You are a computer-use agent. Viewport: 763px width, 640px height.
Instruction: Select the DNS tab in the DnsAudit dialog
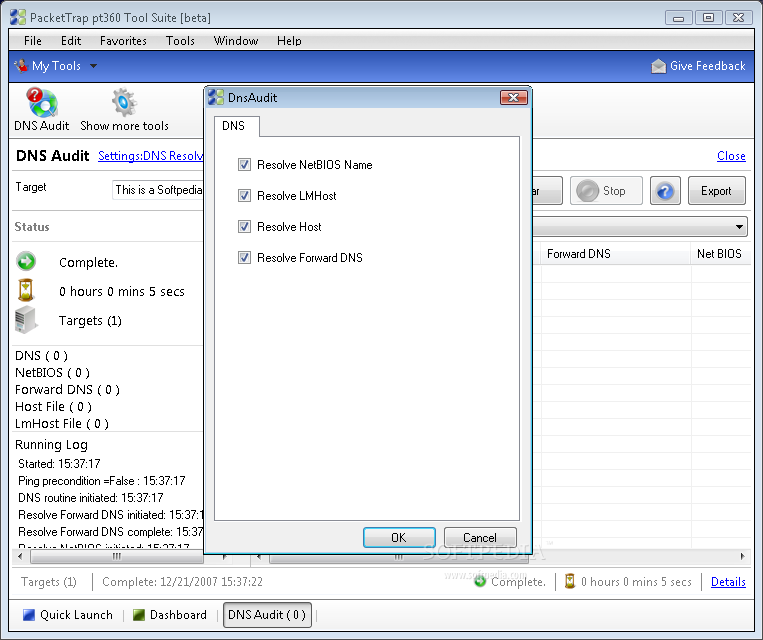(x=234, y=126)
